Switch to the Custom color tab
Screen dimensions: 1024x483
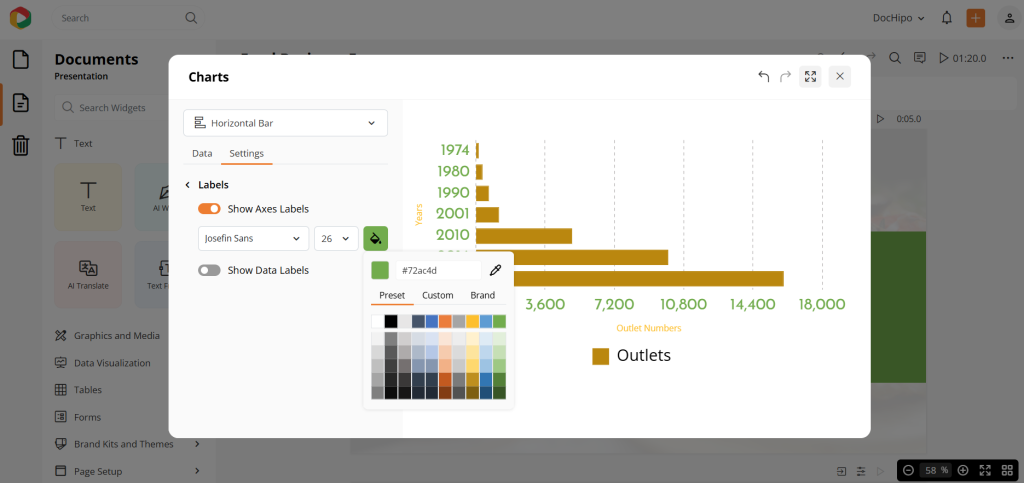438,295
